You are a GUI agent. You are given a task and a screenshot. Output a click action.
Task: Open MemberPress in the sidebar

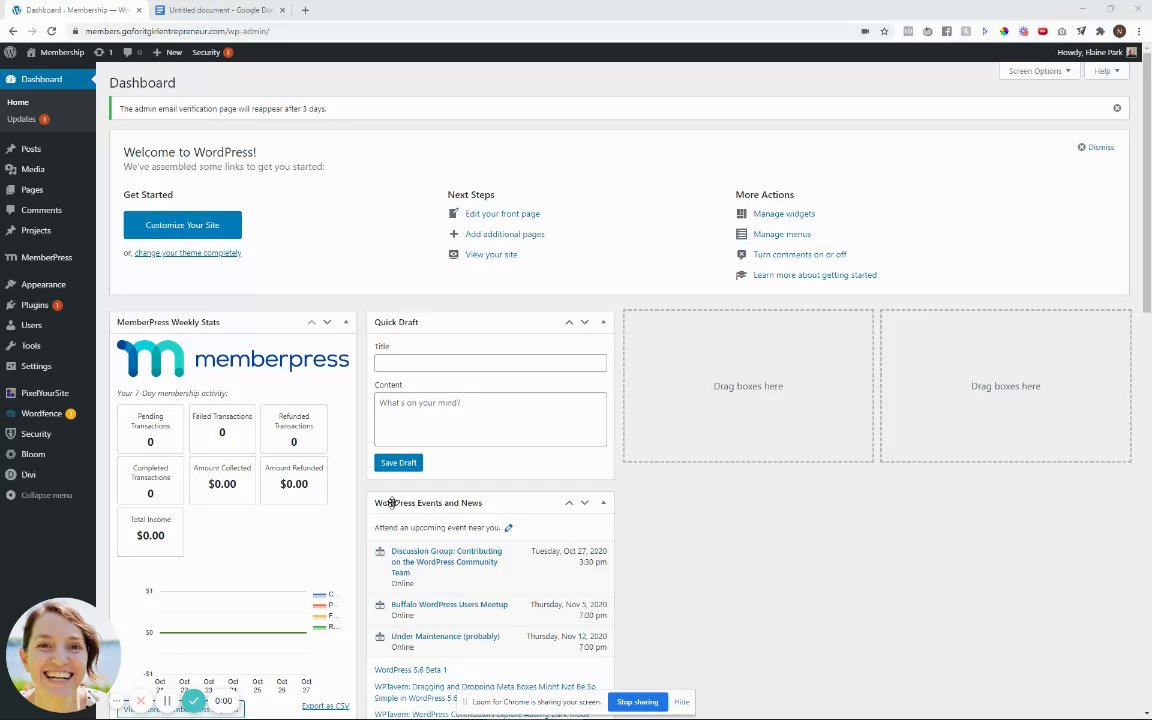point(48,257)
